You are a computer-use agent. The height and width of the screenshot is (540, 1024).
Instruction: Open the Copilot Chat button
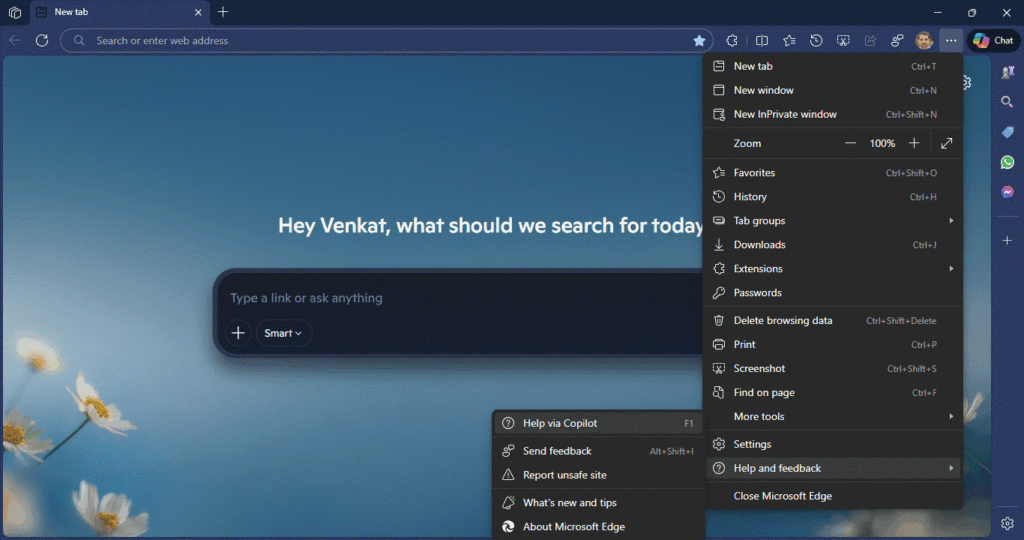coord(993,40)
